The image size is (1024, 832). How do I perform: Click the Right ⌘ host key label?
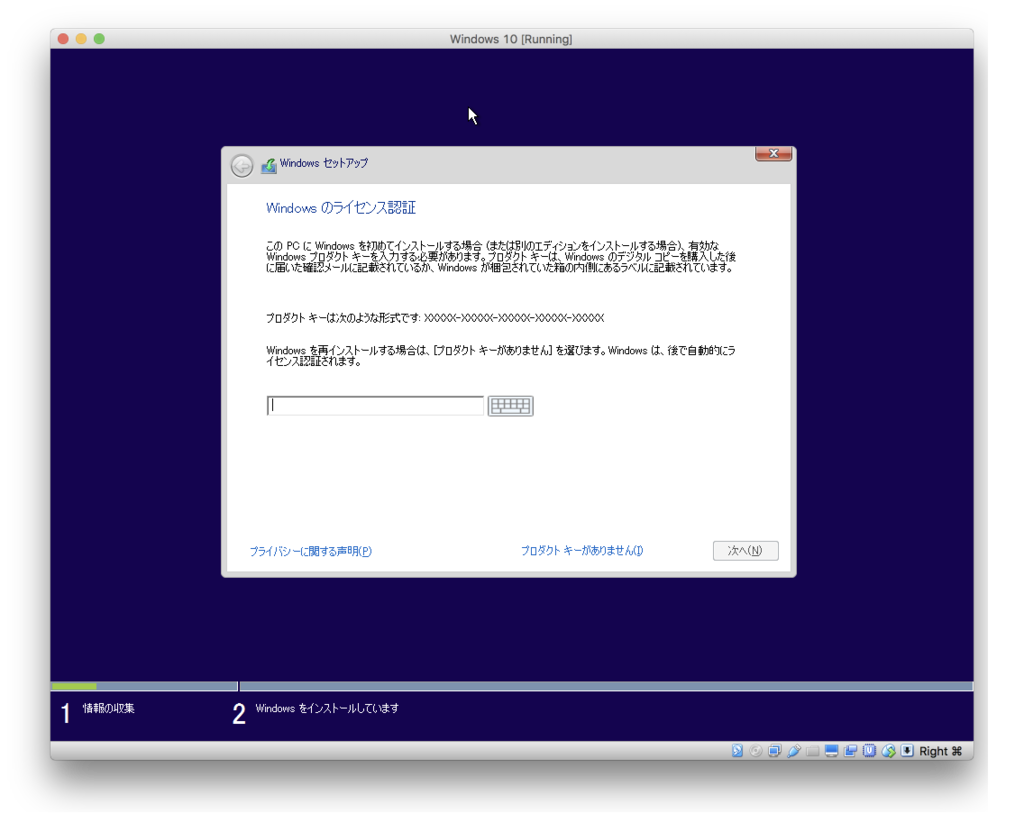(x=940, y=751)
